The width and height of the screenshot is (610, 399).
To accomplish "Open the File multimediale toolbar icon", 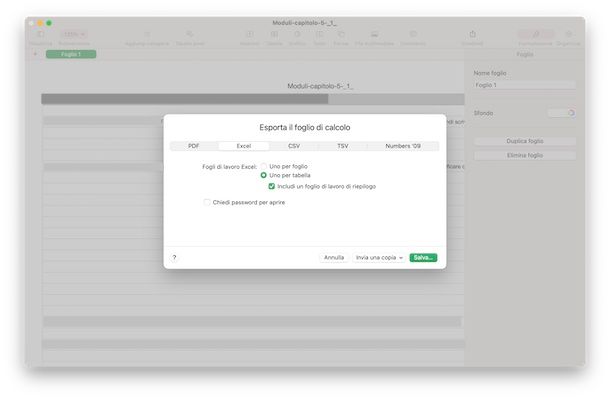I will (x=374, y=35).
